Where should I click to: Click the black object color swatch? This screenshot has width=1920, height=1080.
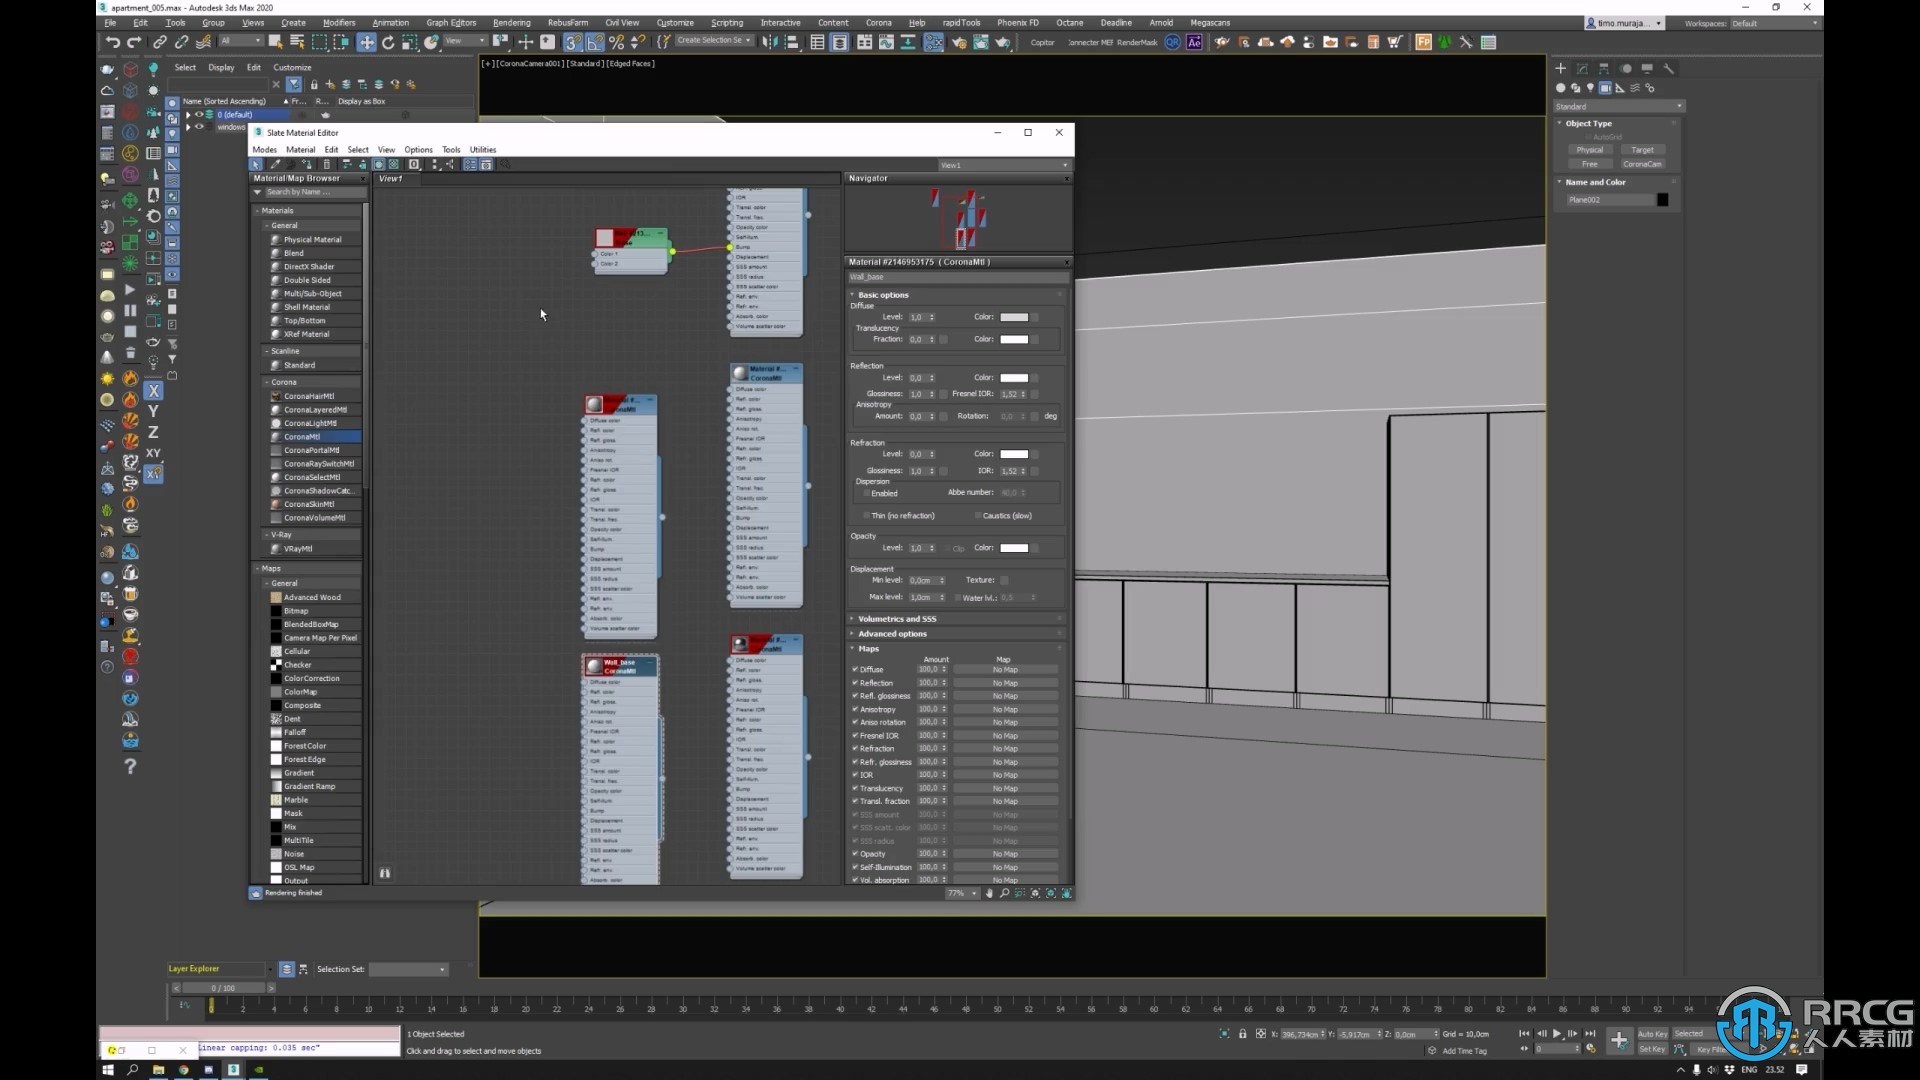pos(1662,200)
